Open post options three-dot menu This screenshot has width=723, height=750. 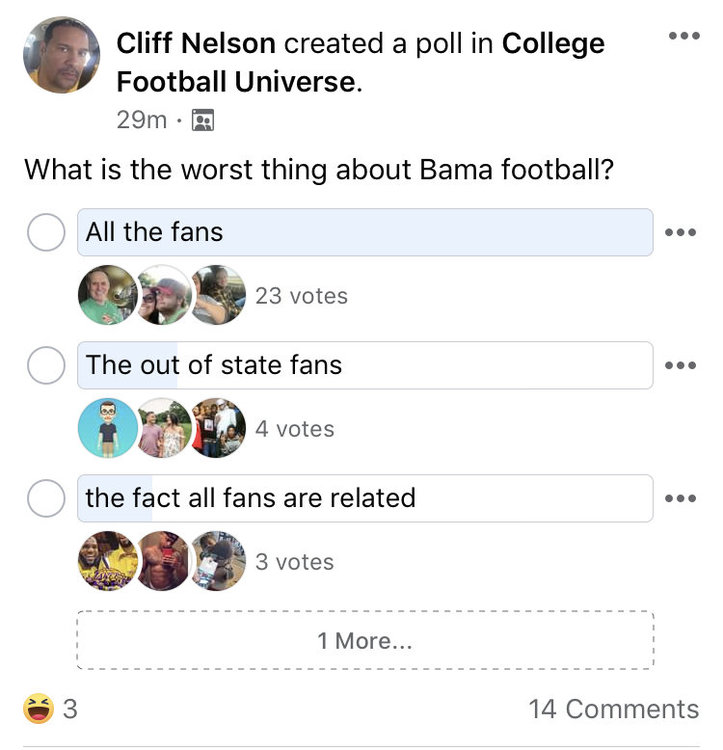[684, 36]
